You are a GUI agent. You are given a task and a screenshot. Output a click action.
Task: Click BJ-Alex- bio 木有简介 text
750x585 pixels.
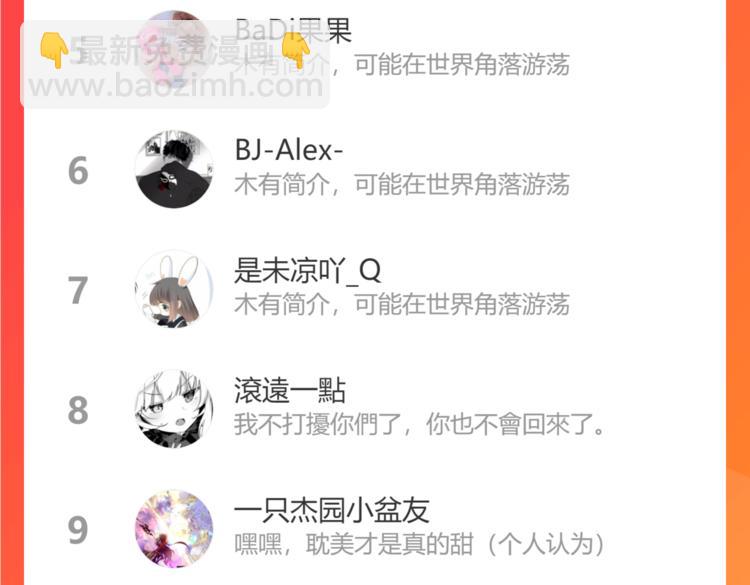tap(282, 185)
